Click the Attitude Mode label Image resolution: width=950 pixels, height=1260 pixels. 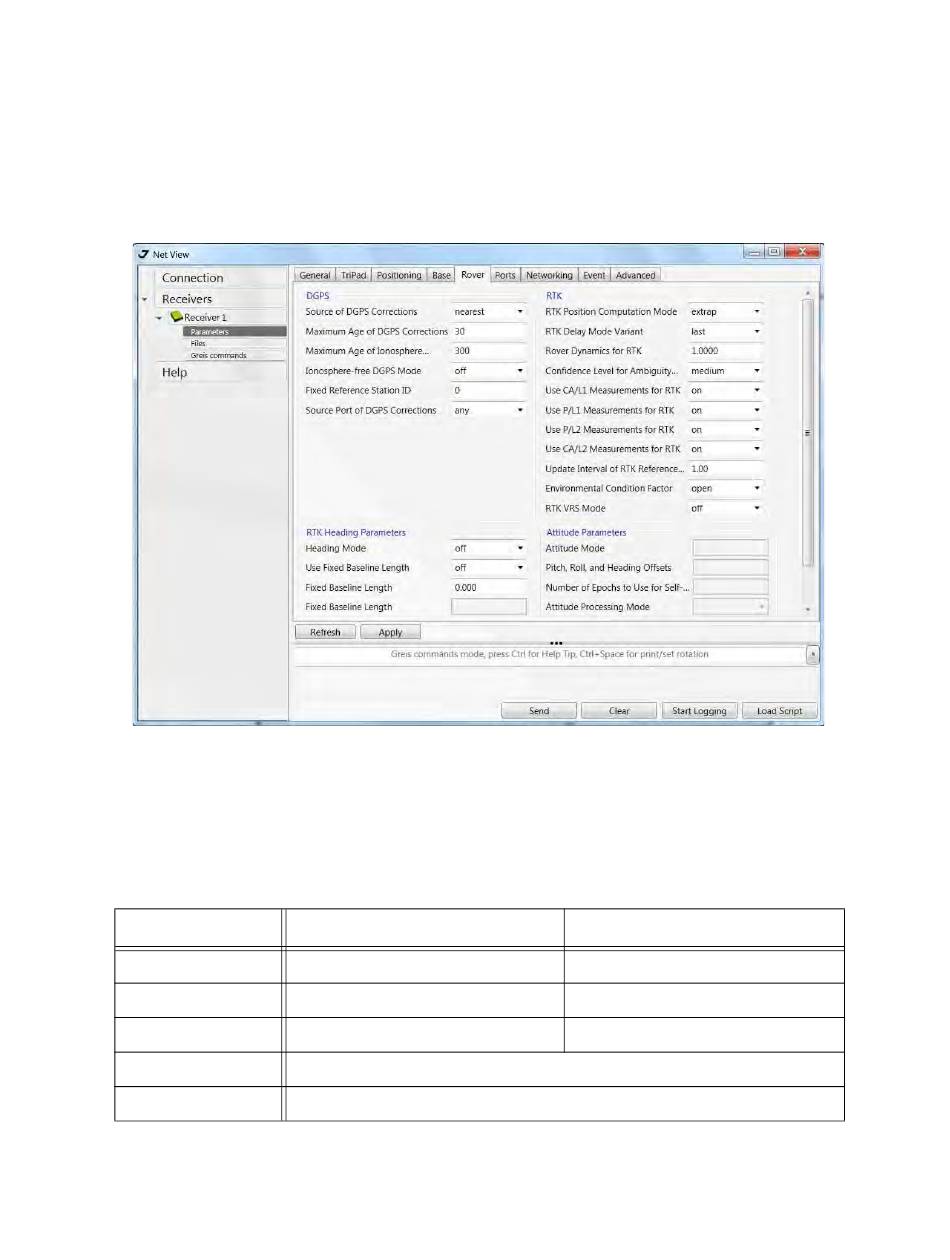click(574, 548)
